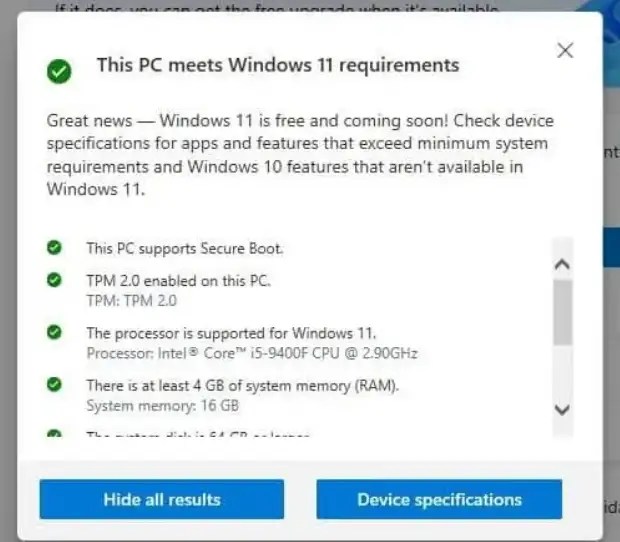Click the 'TPM 2.0 enabled on this PC' text

(178, 281)
